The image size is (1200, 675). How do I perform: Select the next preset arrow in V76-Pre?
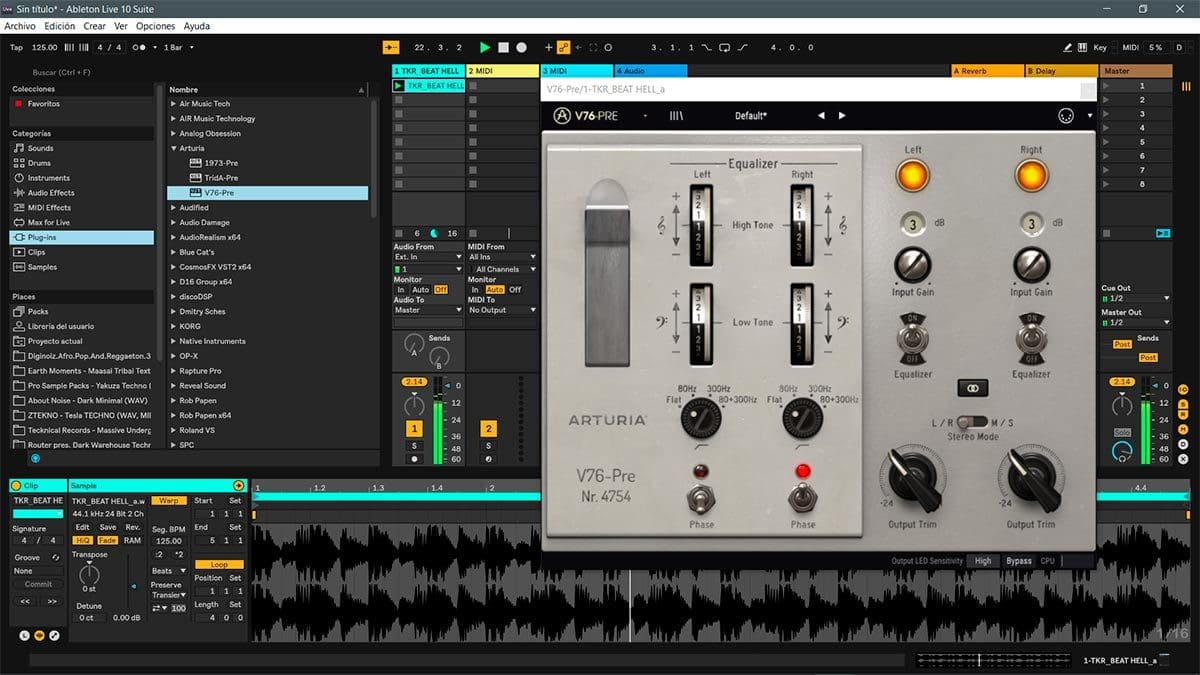coord(842,116)
